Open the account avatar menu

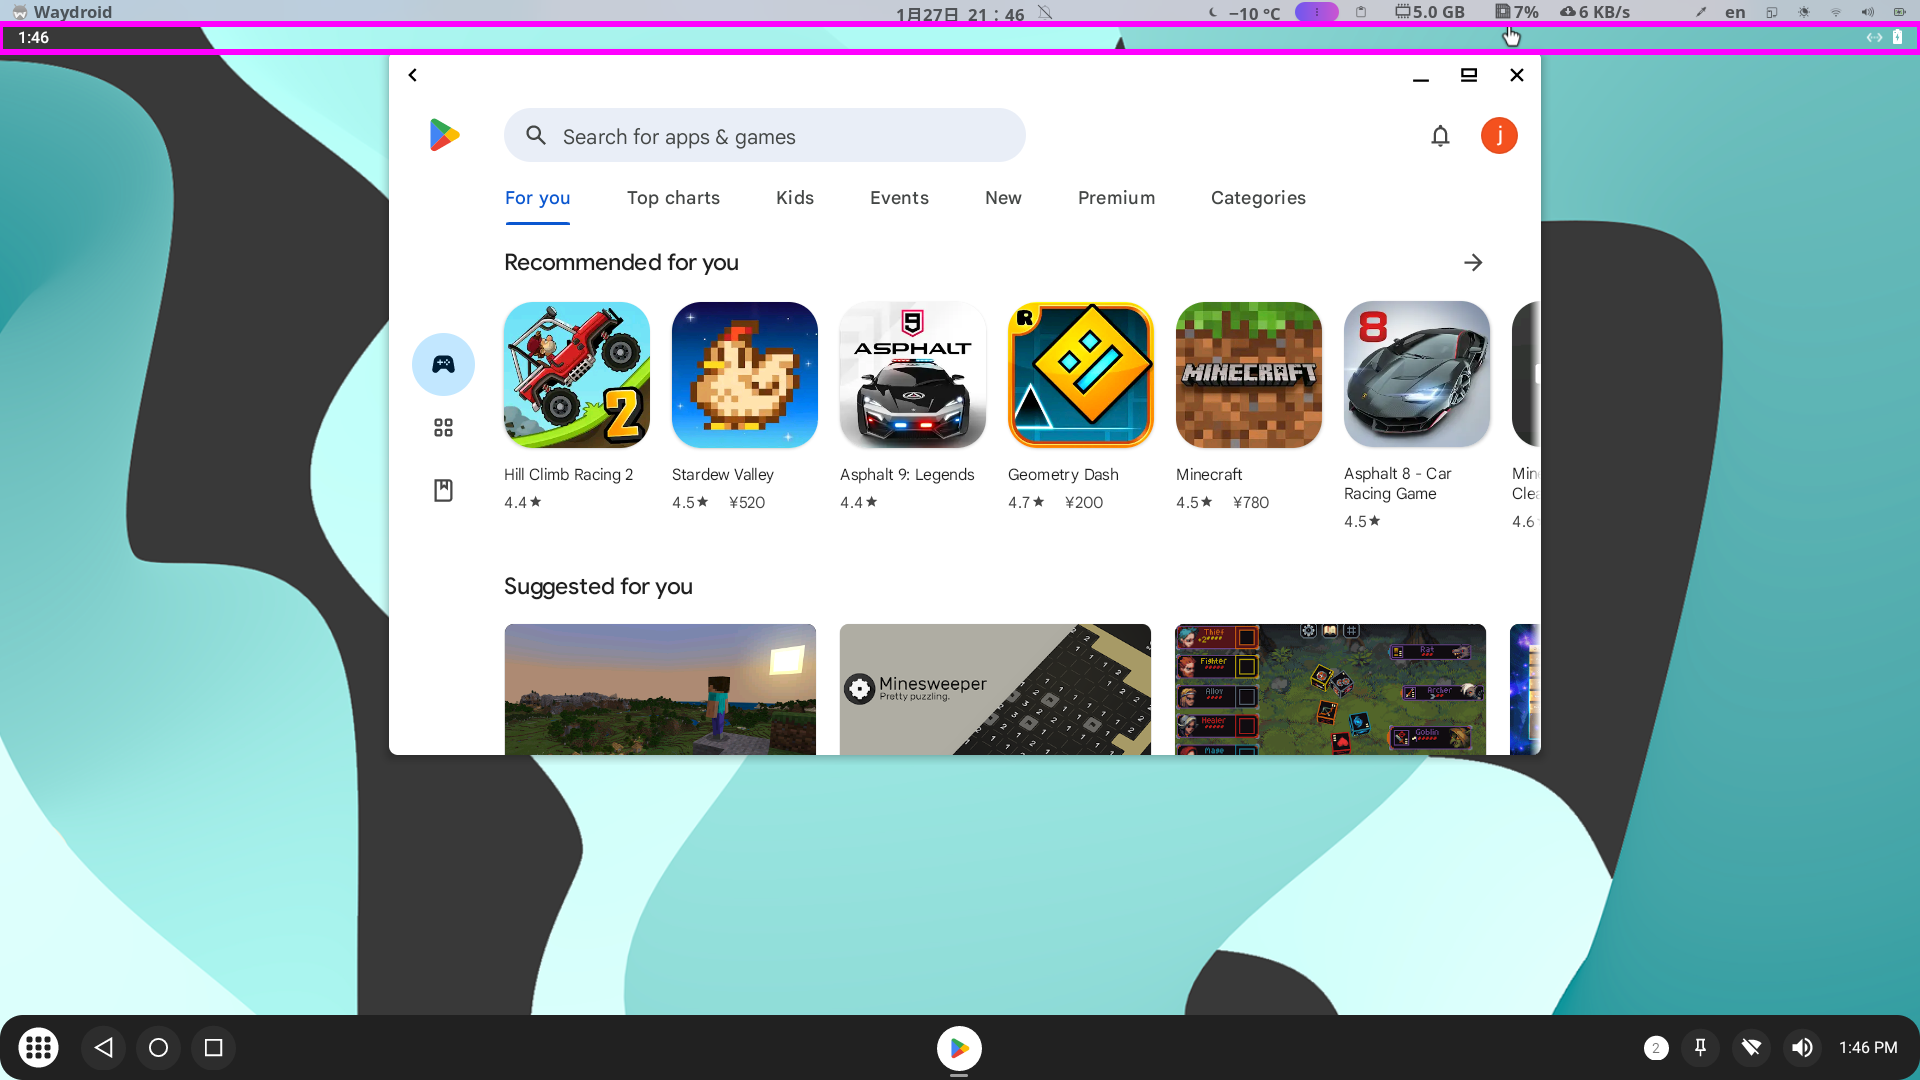1498,136
